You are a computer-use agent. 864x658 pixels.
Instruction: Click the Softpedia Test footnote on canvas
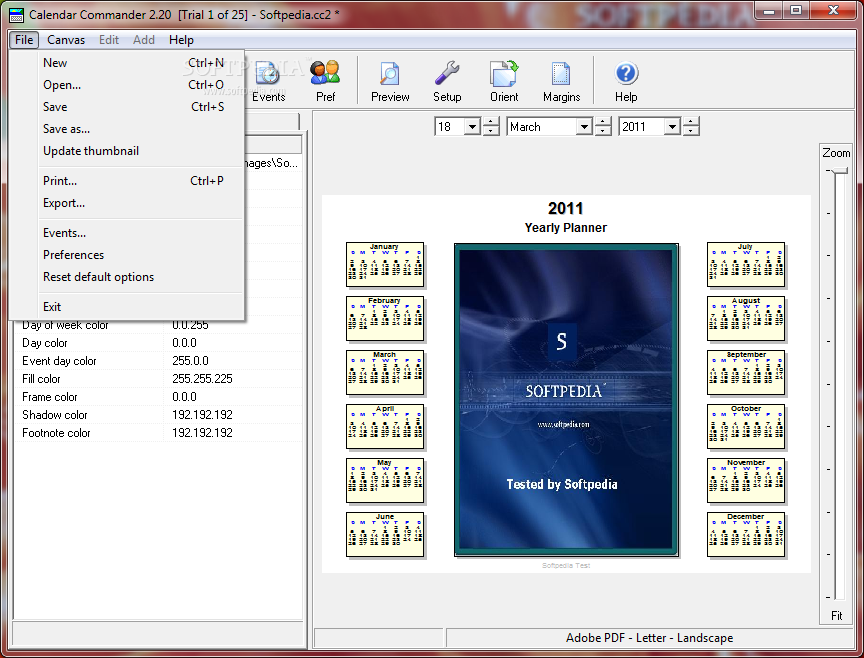(x=566, y=565)
